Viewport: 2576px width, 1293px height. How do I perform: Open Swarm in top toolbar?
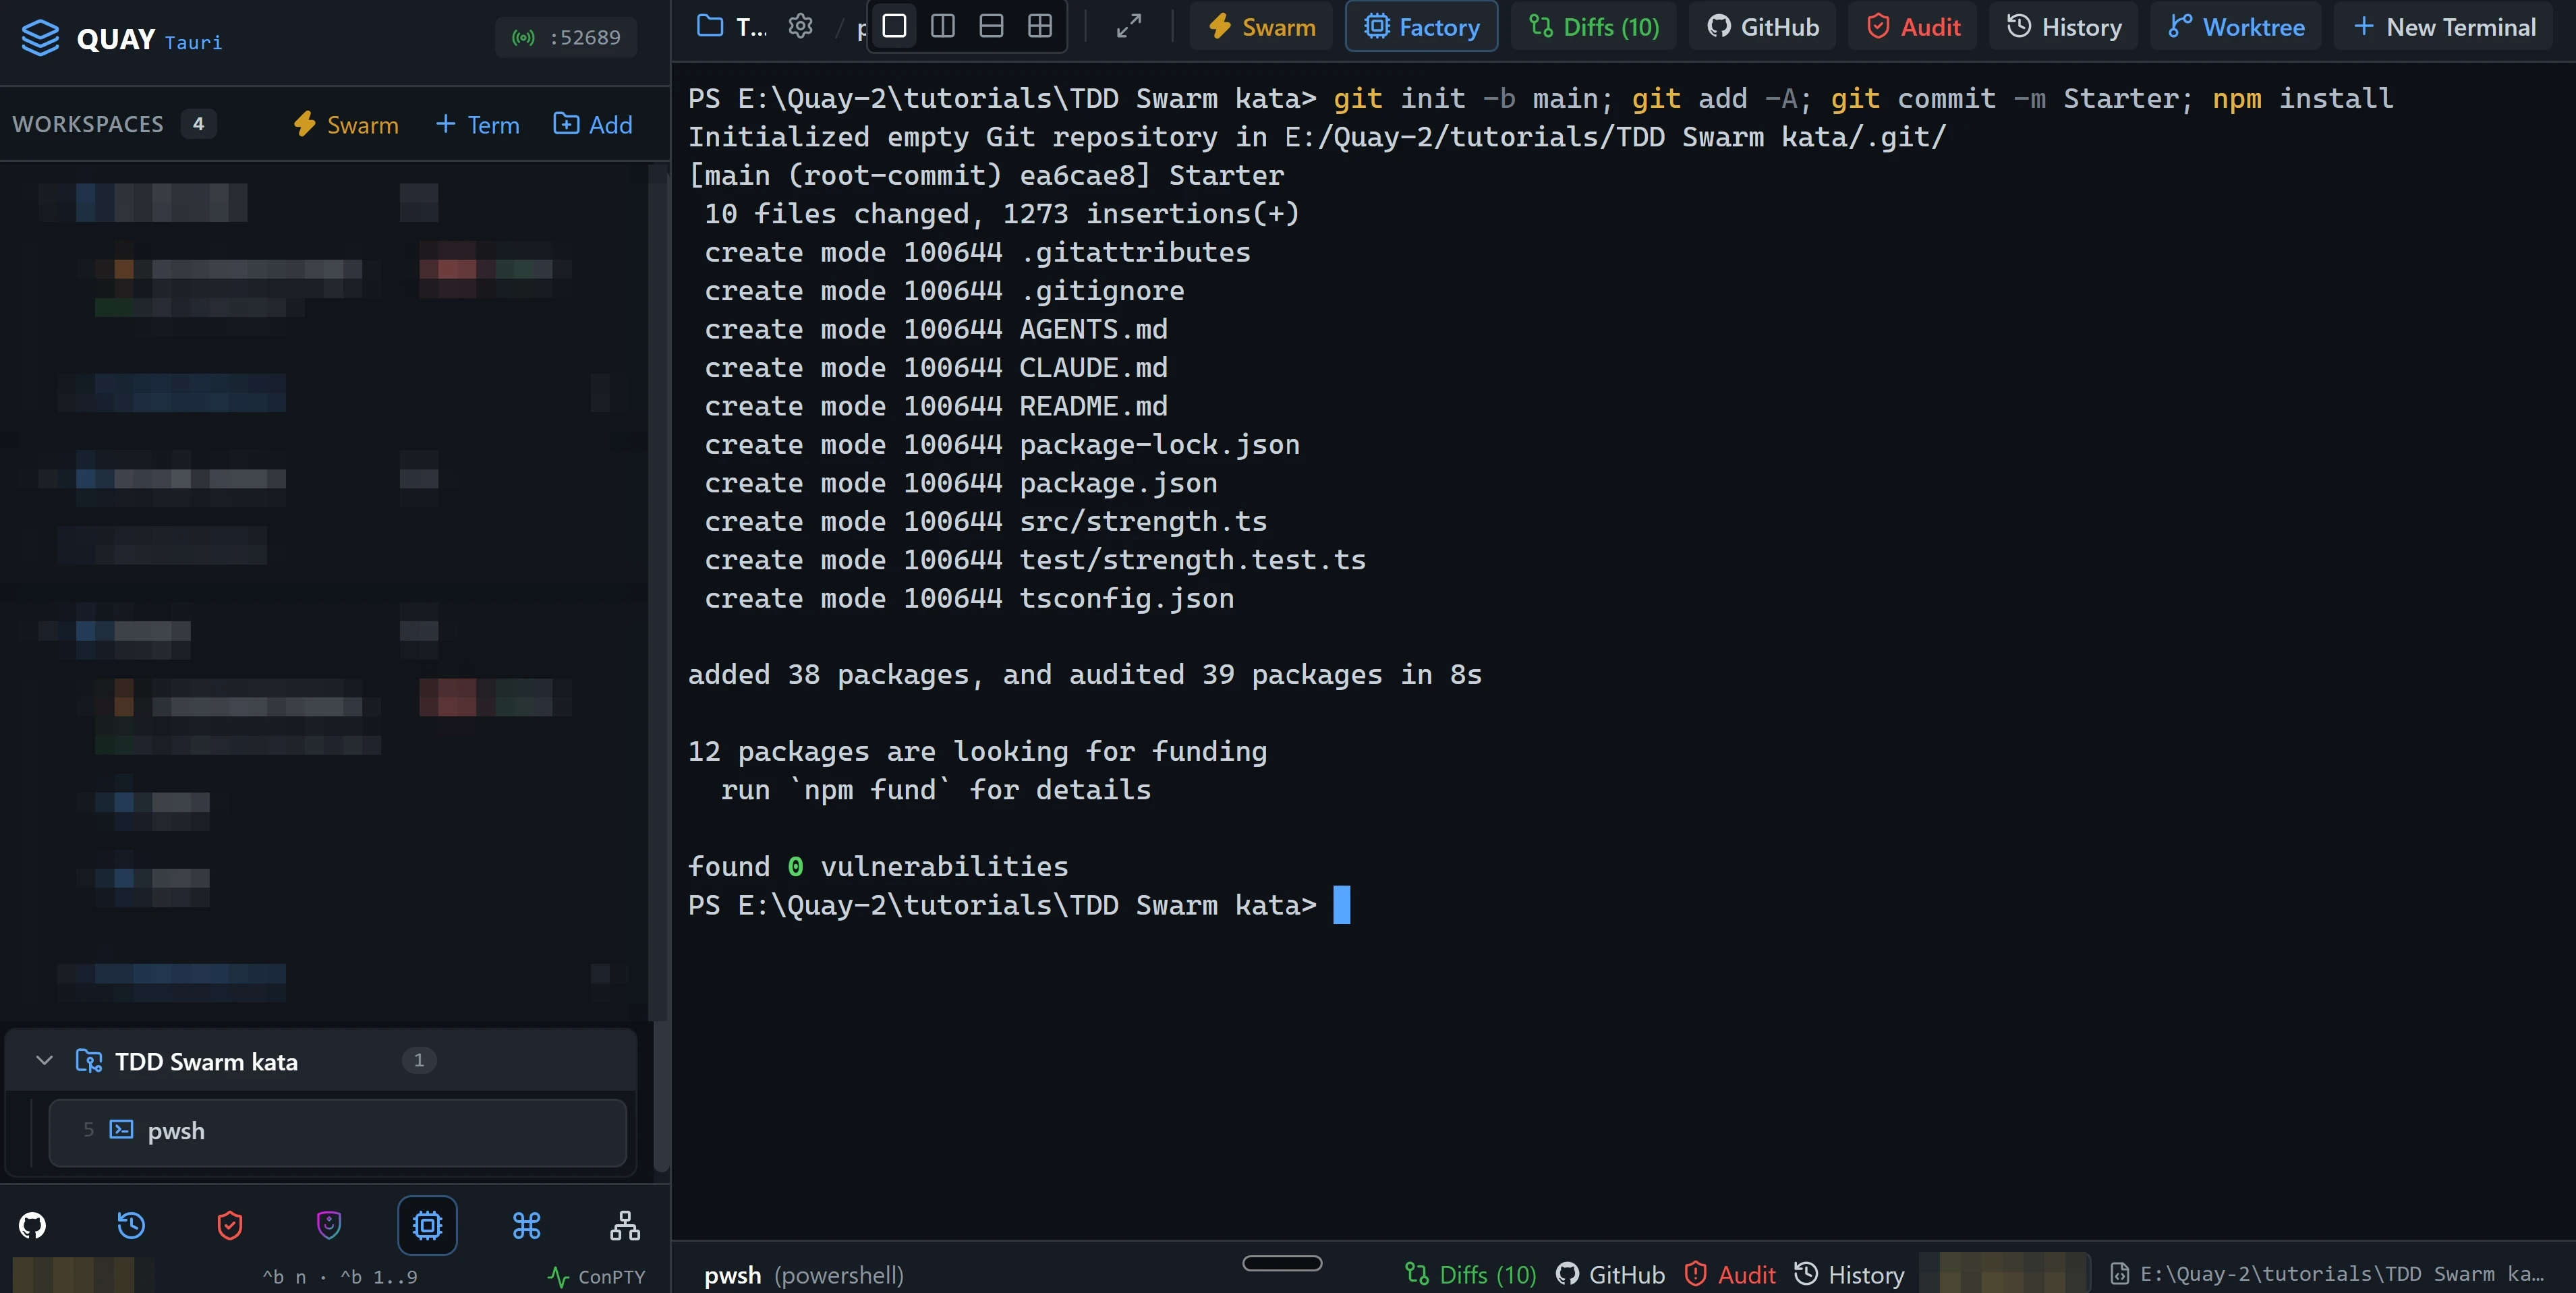1262,27
